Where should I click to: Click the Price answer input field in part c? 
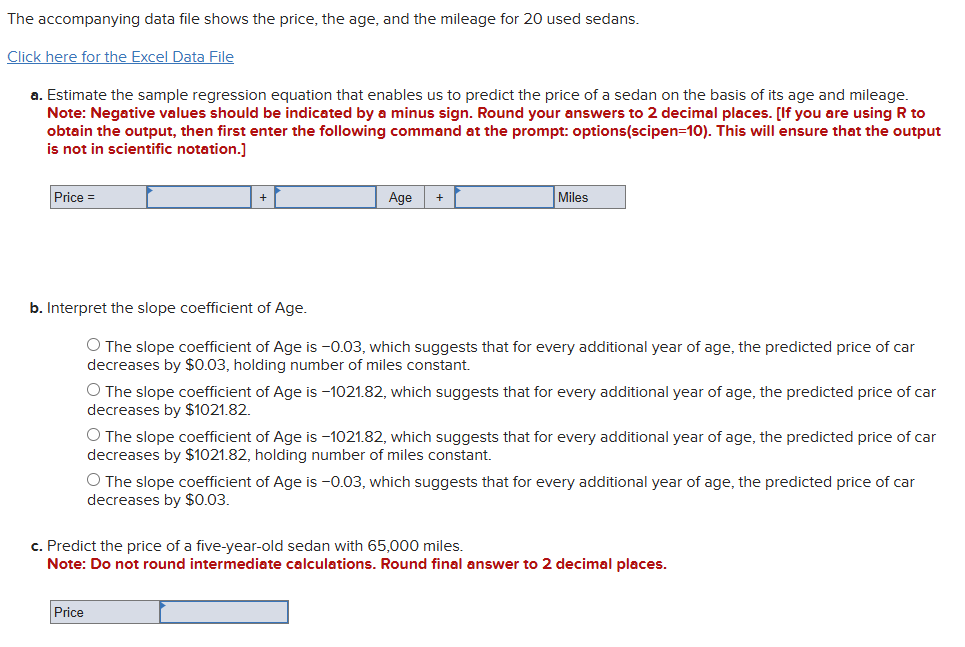222,611
